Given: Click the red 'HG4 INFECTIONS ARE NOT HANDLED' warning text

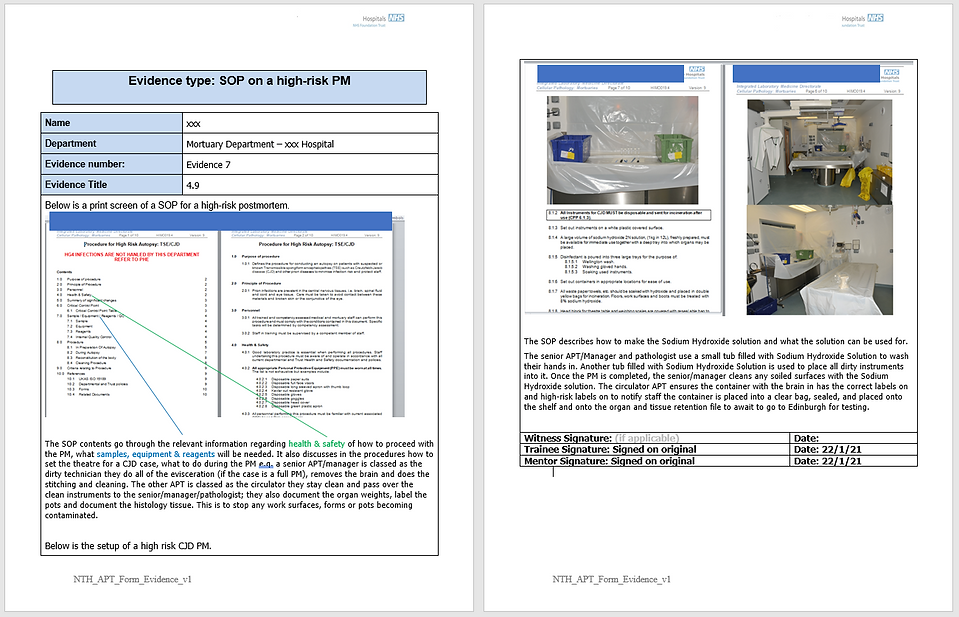Looking at the screenshot, I should coord(131,257).
